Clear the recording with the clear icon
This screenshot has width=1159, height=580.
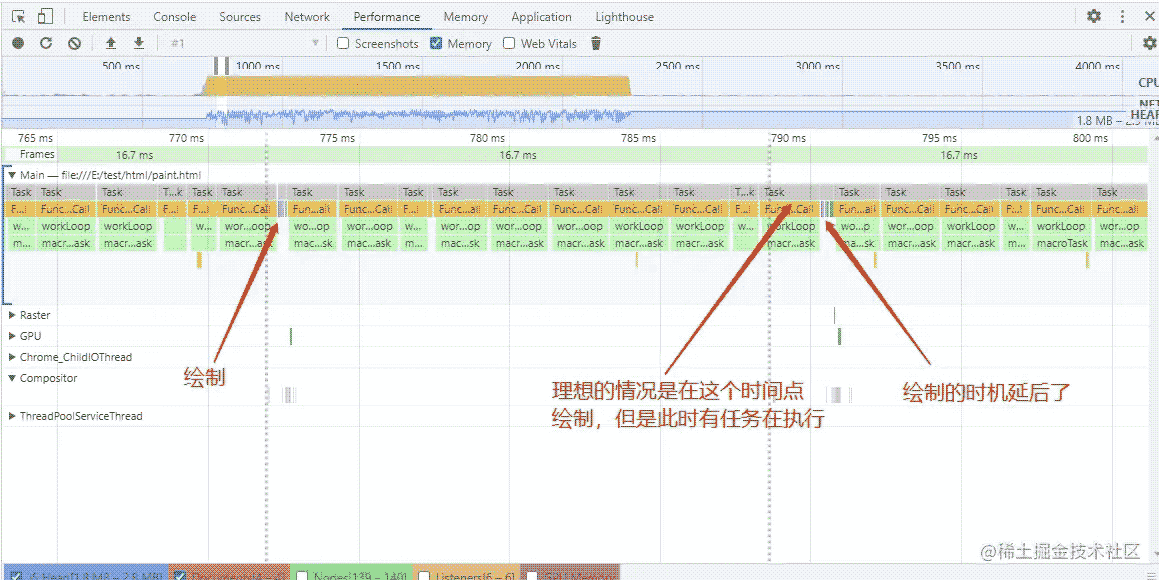click(x=74, y=43)
